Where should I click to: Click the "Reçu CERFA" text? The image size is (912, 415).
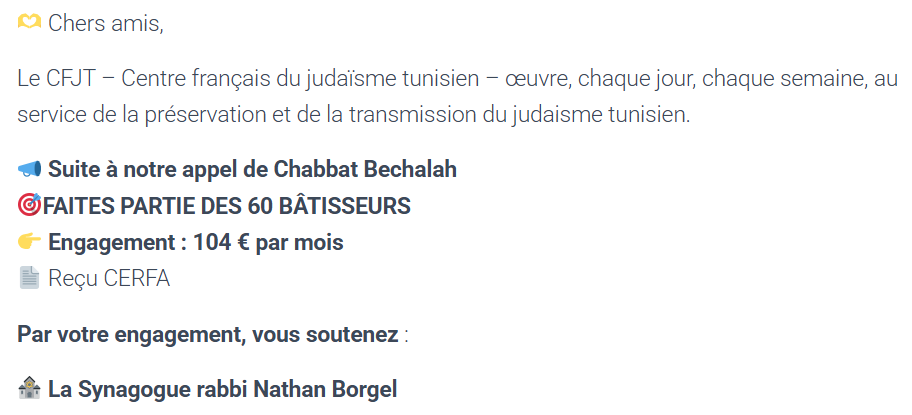click(109, 278)
